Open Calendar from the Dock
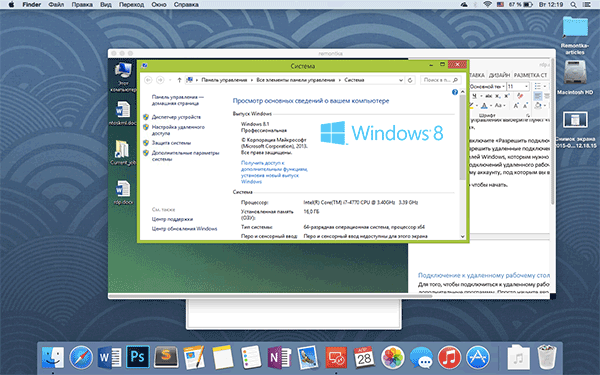The width and height of the screenshot is (600, 375). [364, 357]
